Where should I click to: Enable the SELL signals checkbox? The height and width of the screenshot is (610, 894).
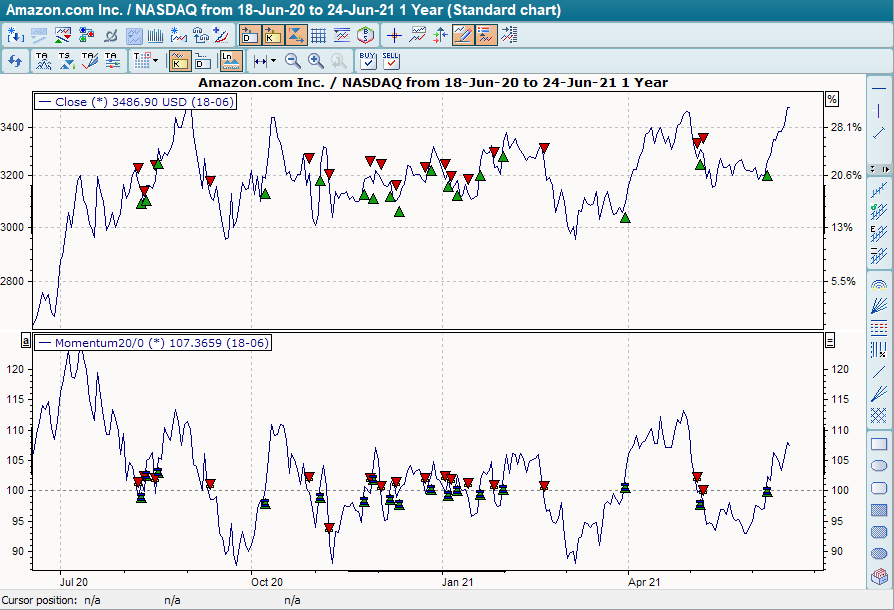pyautogui.click(x=388, y=63)
